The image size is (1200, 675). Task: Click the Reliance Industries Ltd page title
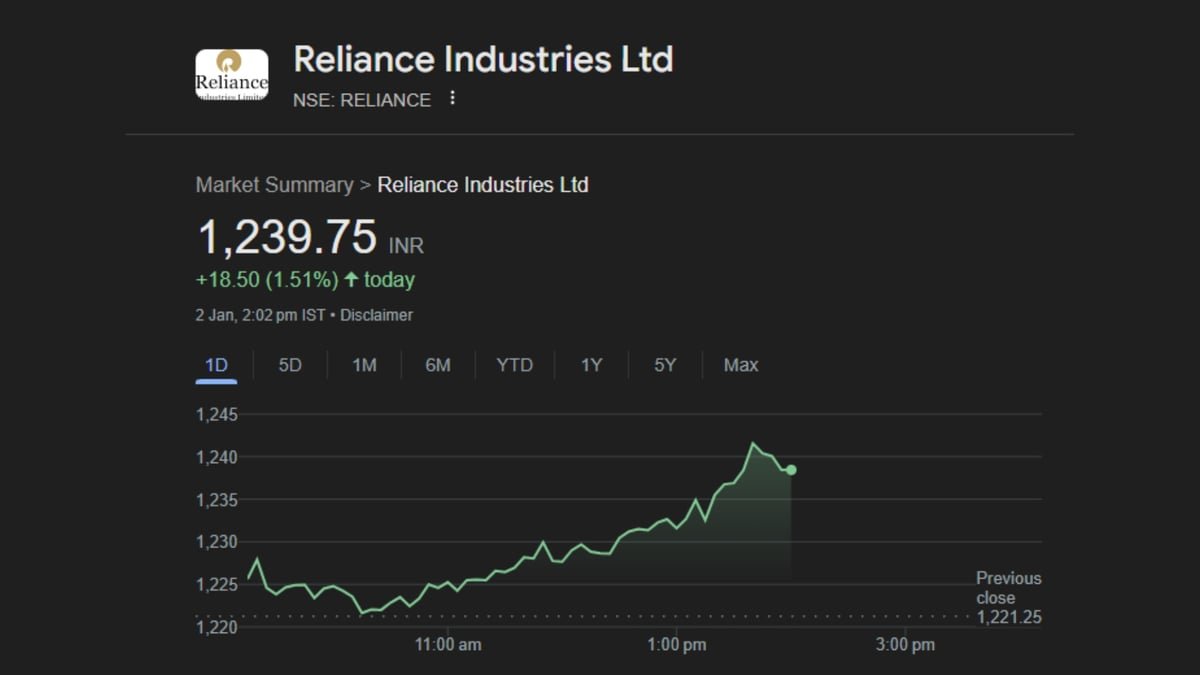click(x=483, y=59)
